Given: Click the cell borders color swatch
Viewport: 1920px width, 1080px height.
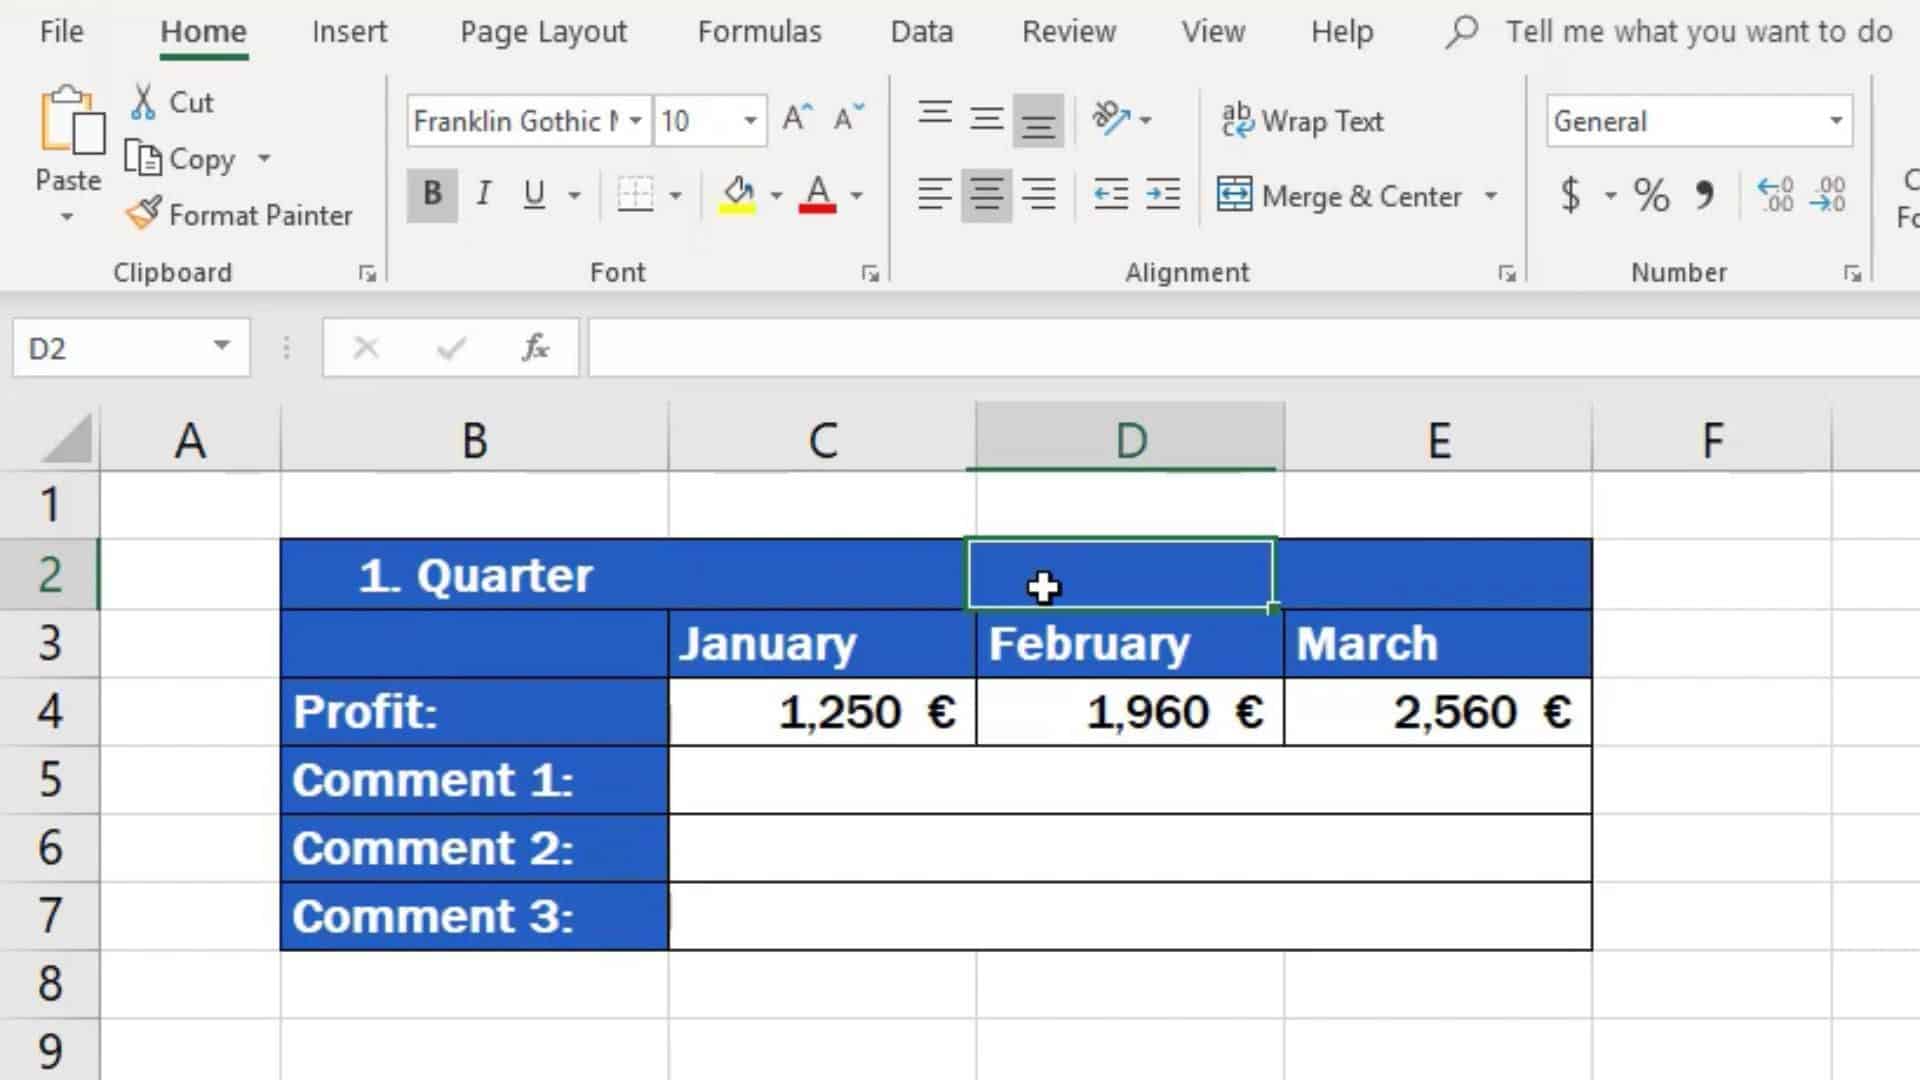Looking at the screenshot, I should [x=636, y=211].
